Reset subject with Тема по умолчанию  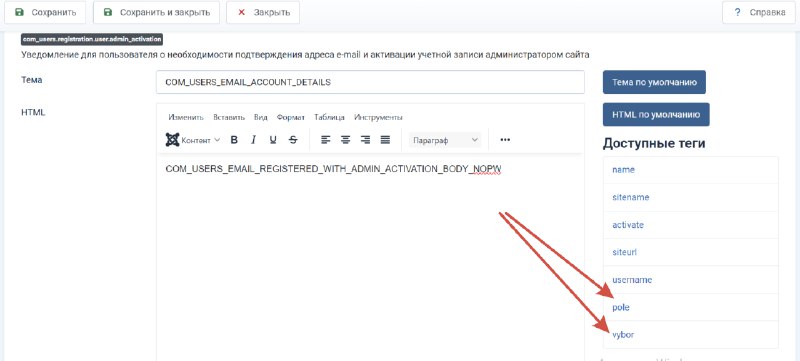click(x=654, y=82)
